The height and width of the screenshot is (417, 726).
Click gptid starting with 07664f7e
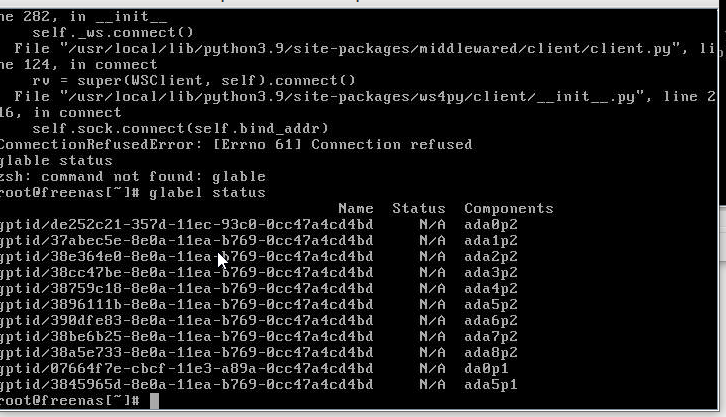click(186, 369)
